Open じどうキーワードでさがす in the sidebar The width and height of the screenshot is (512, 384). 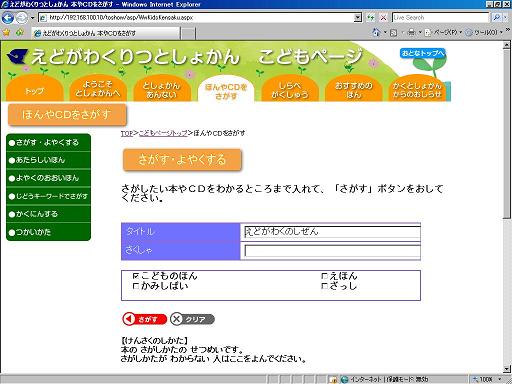coord(48,196)
